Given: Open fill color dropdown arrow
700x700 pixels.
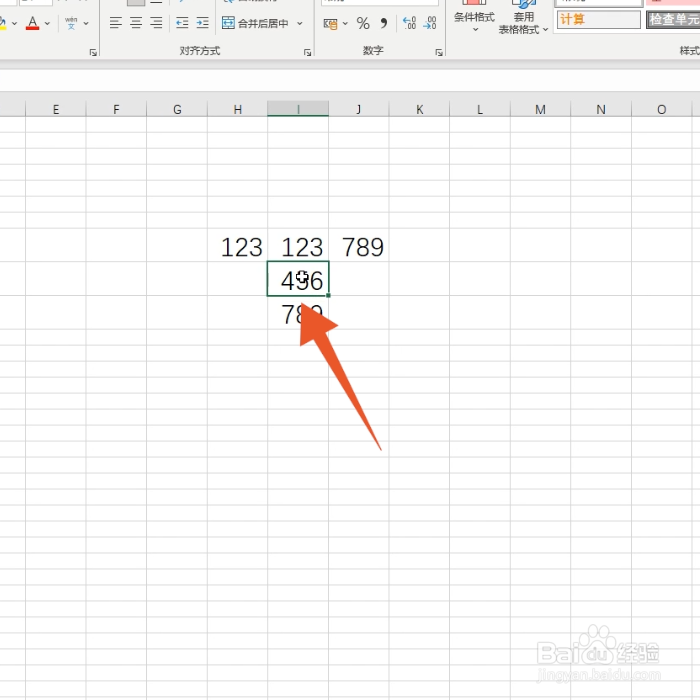Looking at the screenshot, I should [x=14, y=23].
